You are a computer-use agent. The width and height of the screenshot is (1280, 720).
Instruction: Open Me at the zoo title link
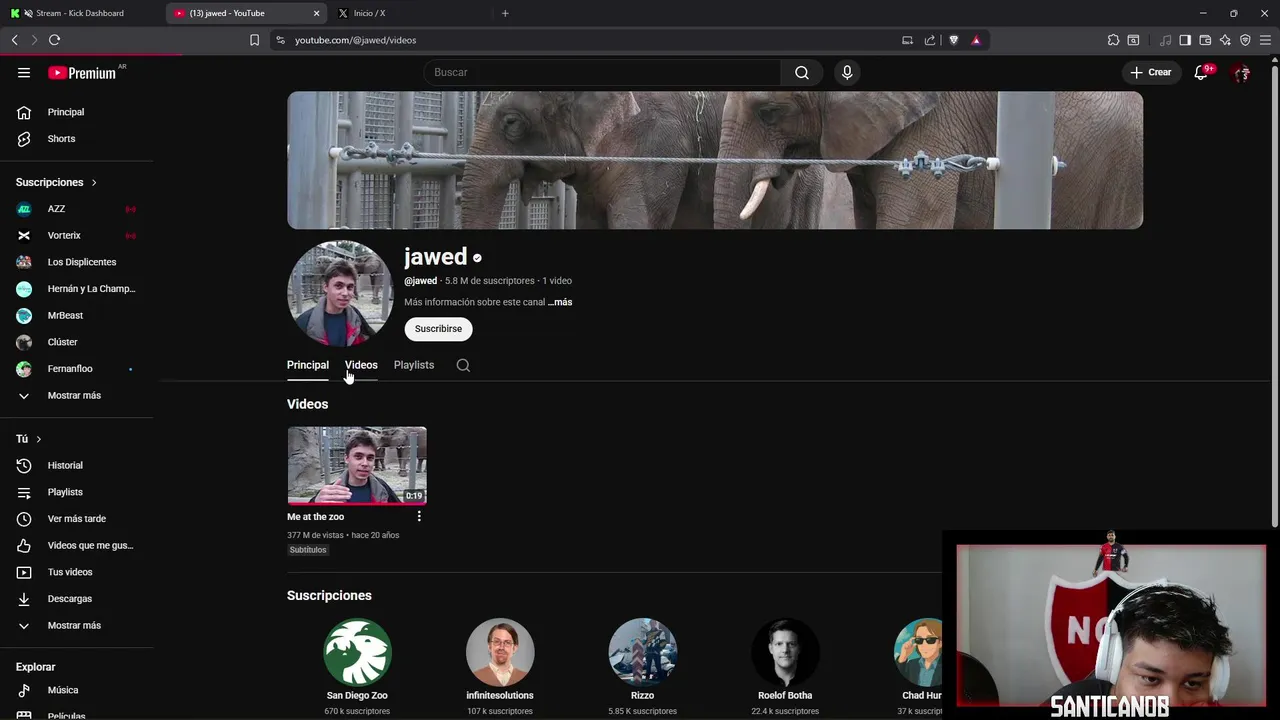coord(316,517)
